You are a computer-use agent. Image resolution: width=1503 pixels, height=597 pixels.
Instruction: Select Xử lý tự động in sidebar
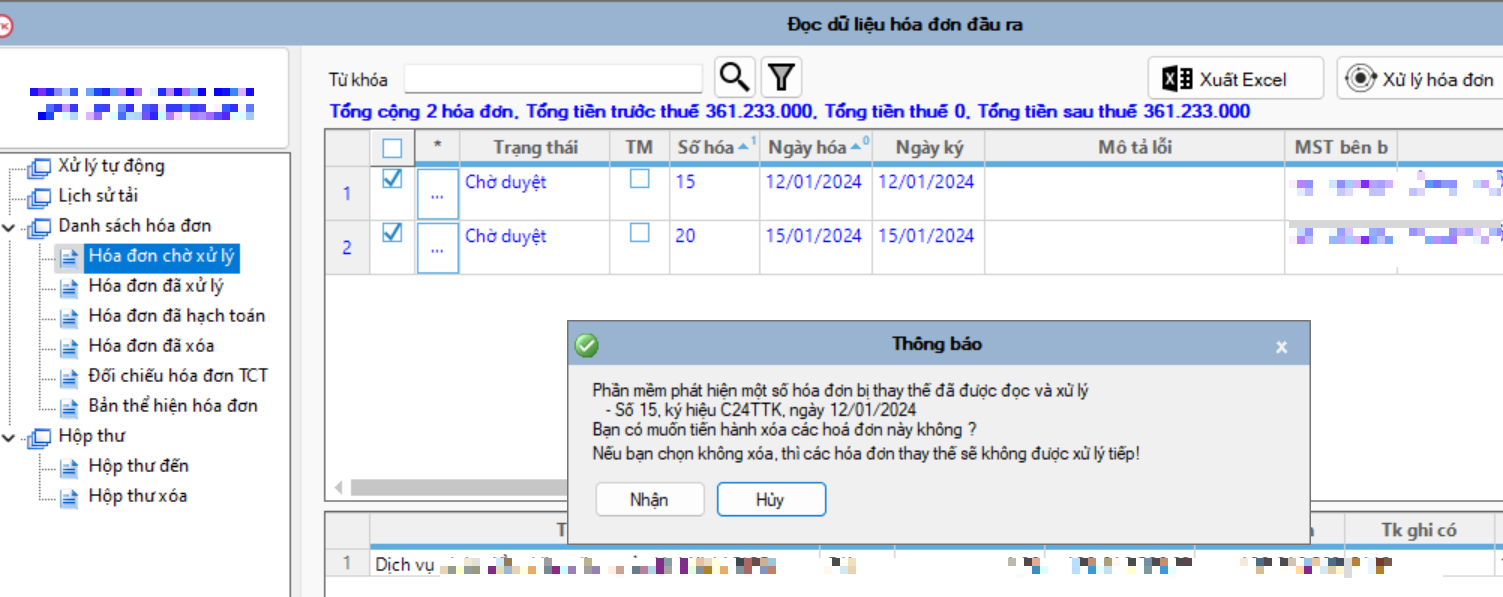click(110, 166)
